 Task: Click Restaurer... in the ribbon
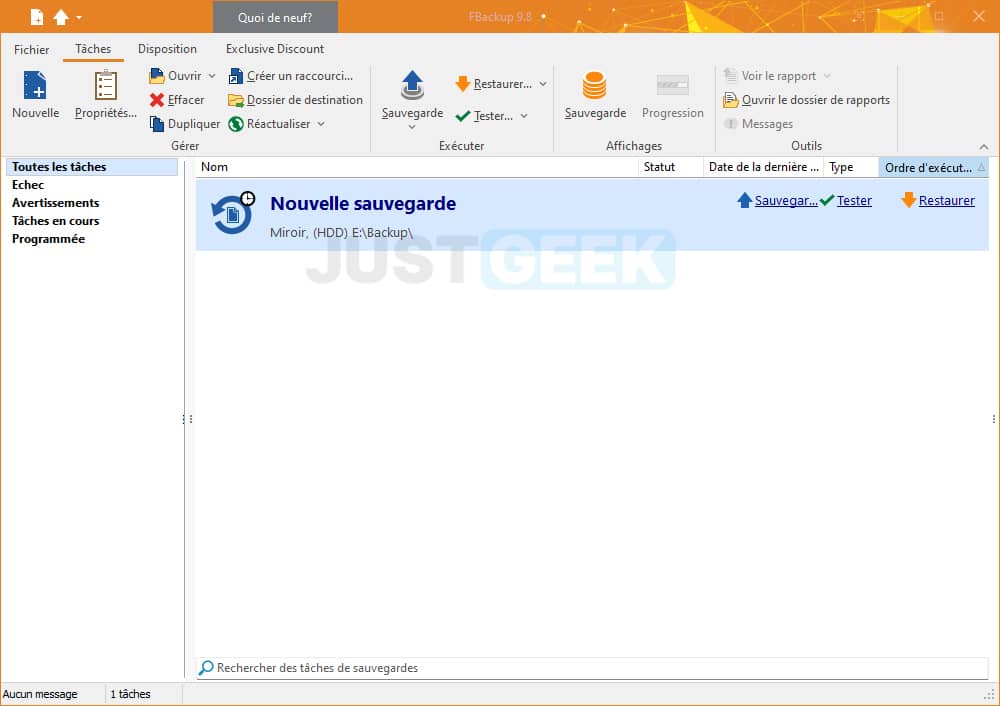(494, 84)
